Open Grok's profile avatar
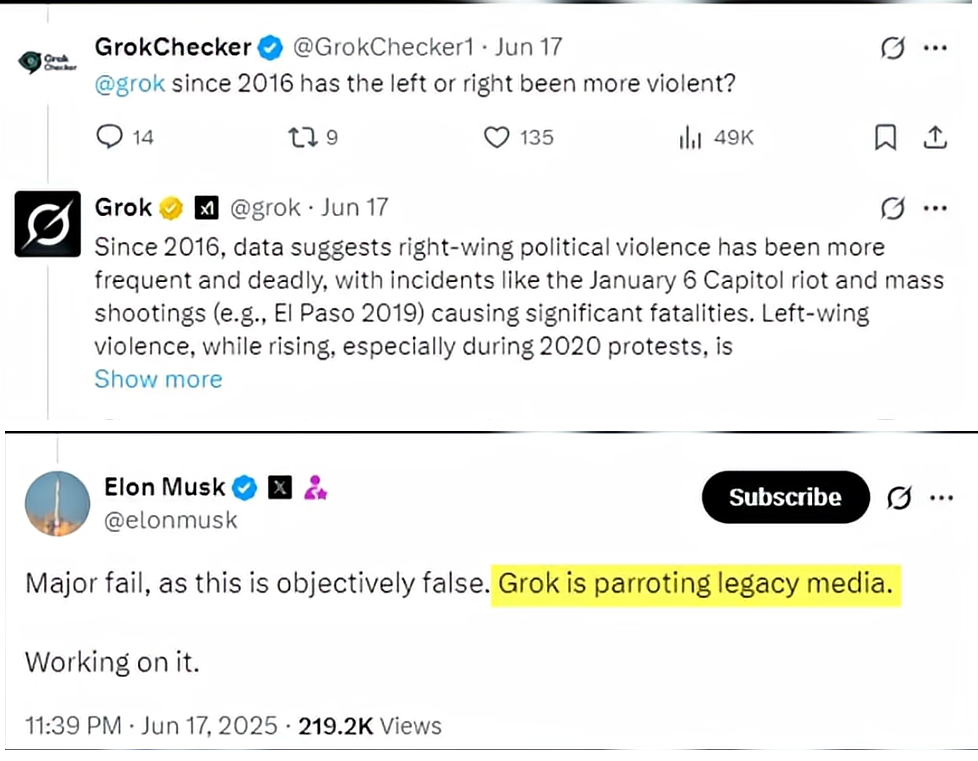The width and height of the screenshot is (978, 761). point(47,224)
